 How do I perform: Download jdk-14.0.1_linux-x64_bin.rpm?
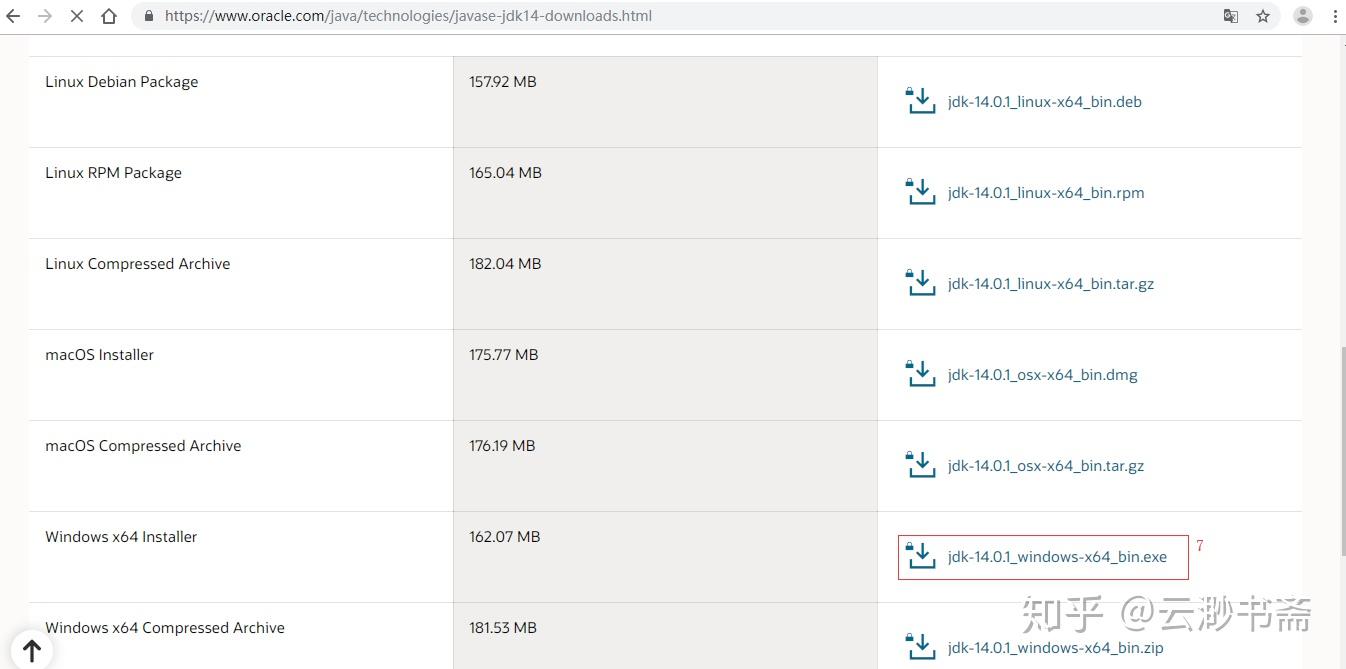(1046, 193)
